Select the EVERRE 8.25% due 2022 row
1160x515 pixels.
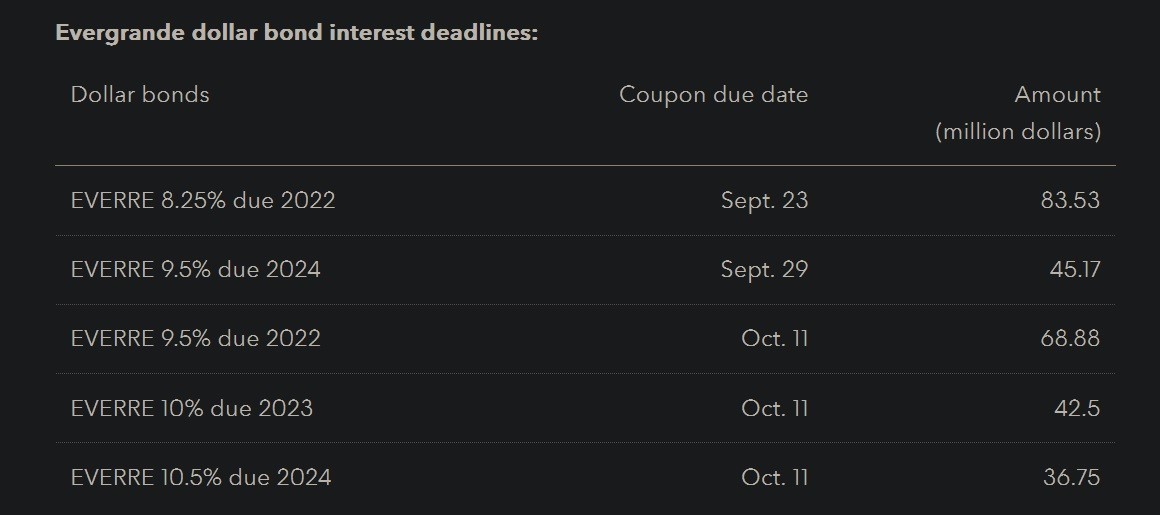pyautogui.click(x=203, y=200)
